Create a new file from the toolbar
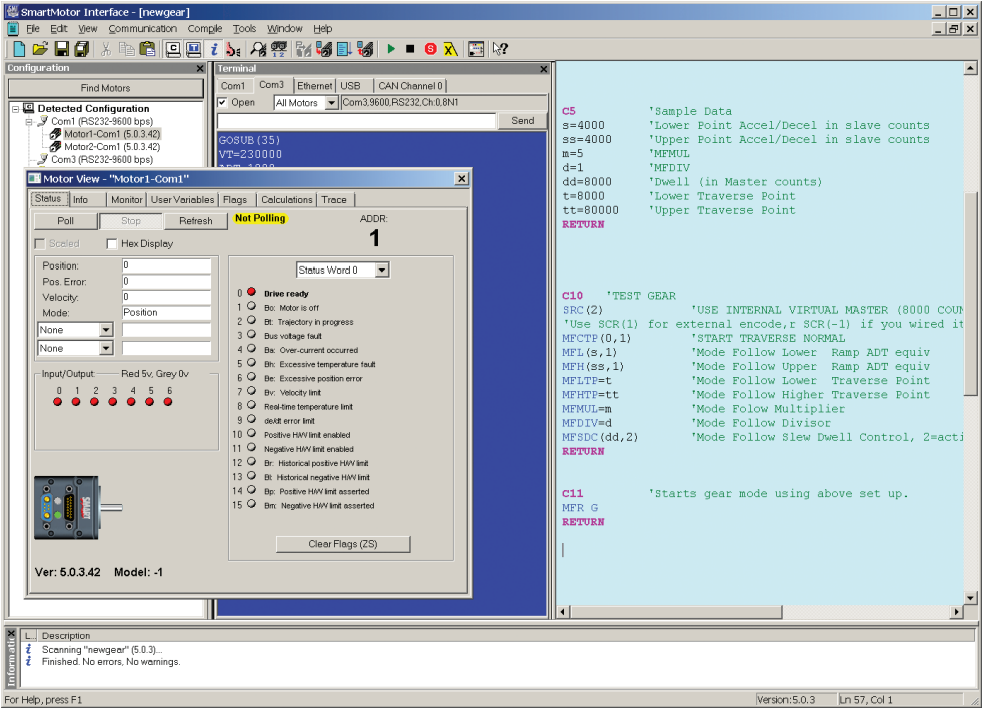The height and width of the screenshot is (709, 982). [x=19, y=49]
